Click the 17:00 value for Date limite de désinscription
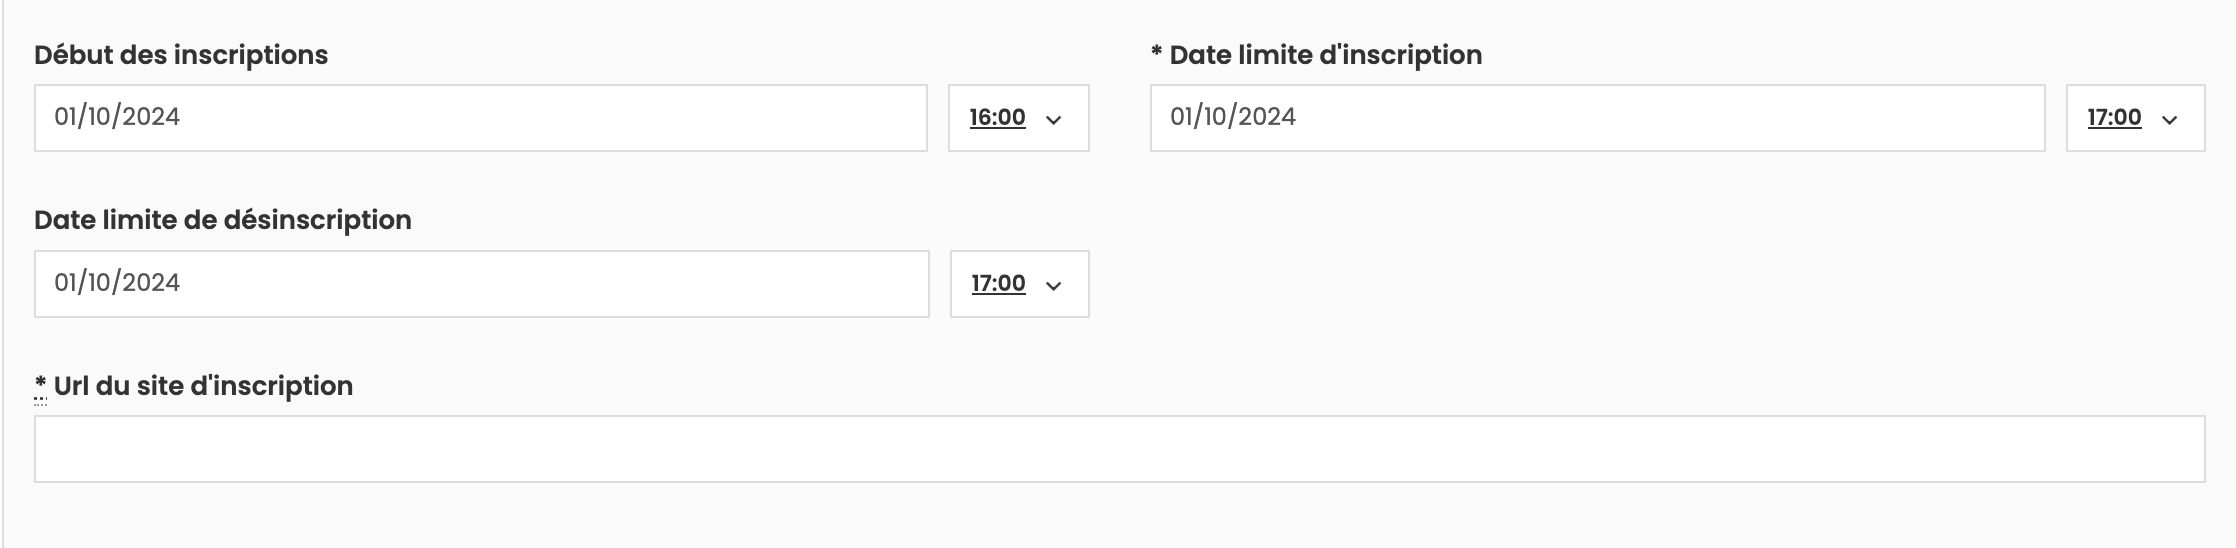2236x548 pixels. (998, 284)
